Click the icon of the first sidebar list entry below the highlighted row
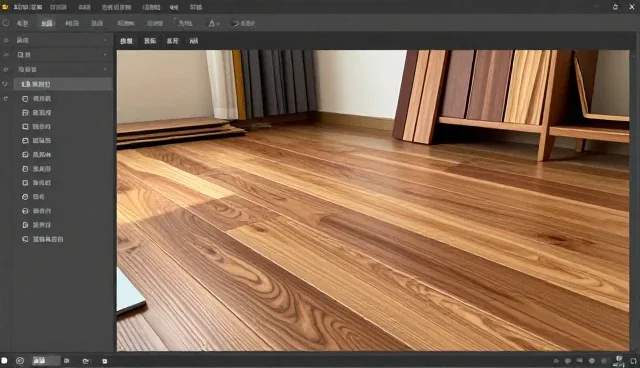 pos(25,99)
